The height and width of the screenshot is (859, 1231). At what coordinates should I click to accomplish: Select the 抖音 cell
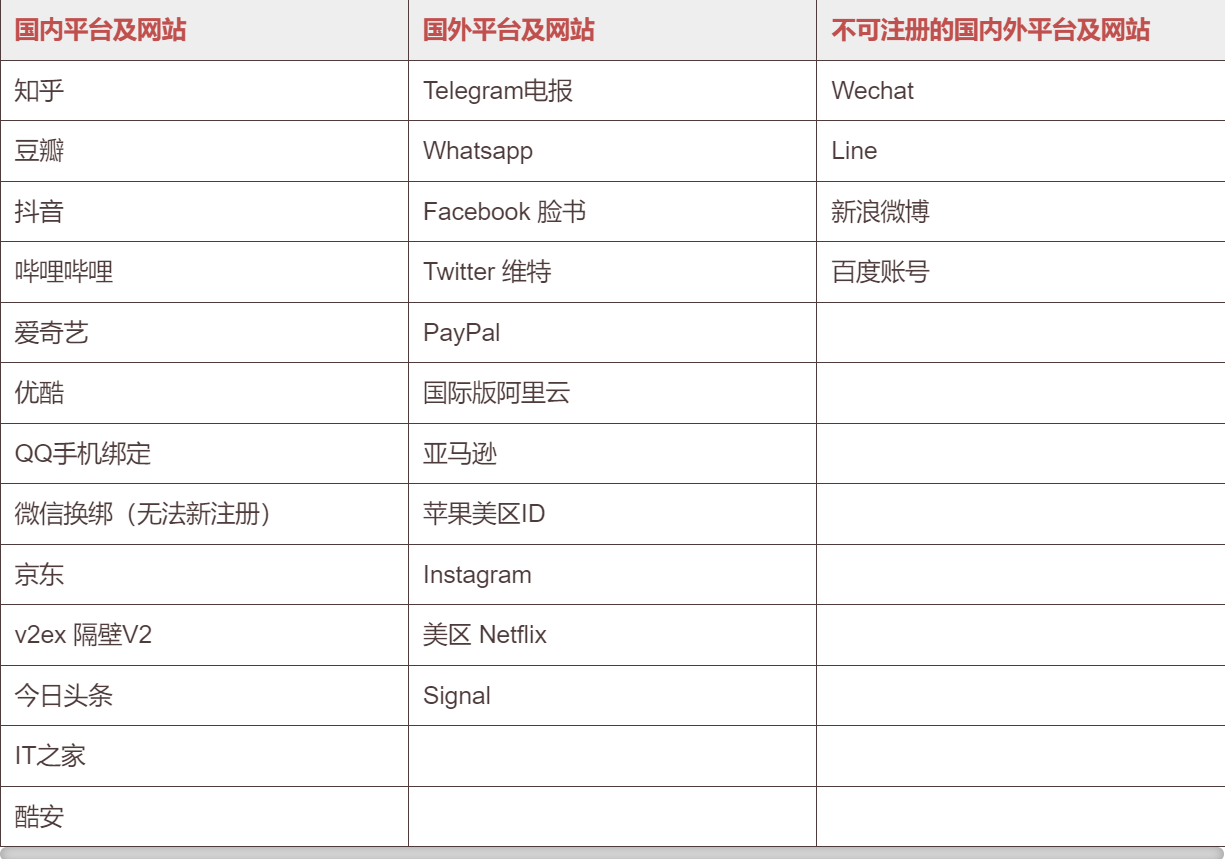point(204,212)
